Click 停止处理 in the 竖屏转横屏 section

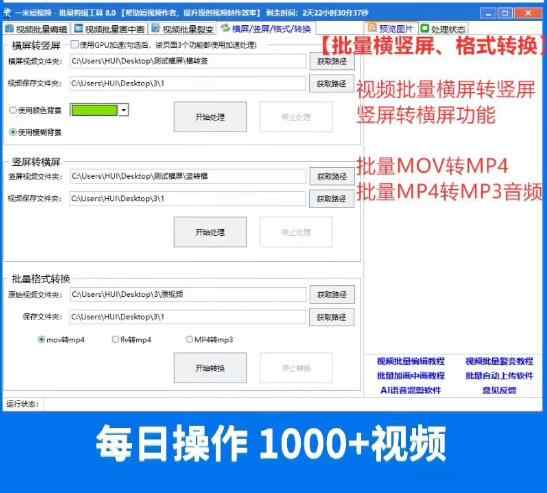point(296,232)
